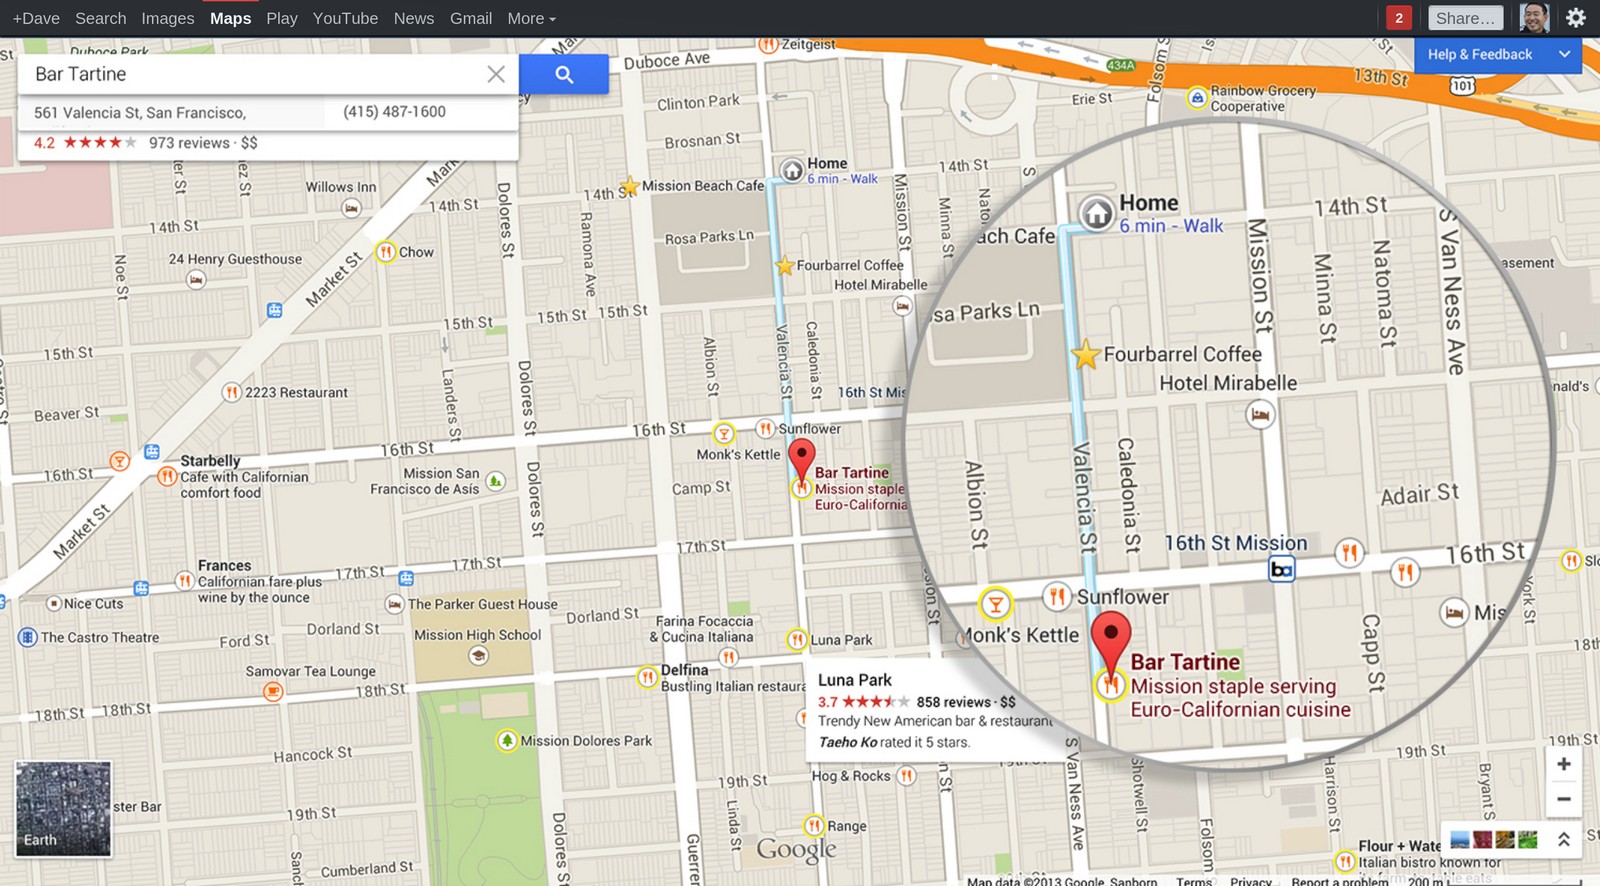Expand the Help & Feedback chevron
This screenshot has width=1600, height=886.
click(x=1564, y=54)
